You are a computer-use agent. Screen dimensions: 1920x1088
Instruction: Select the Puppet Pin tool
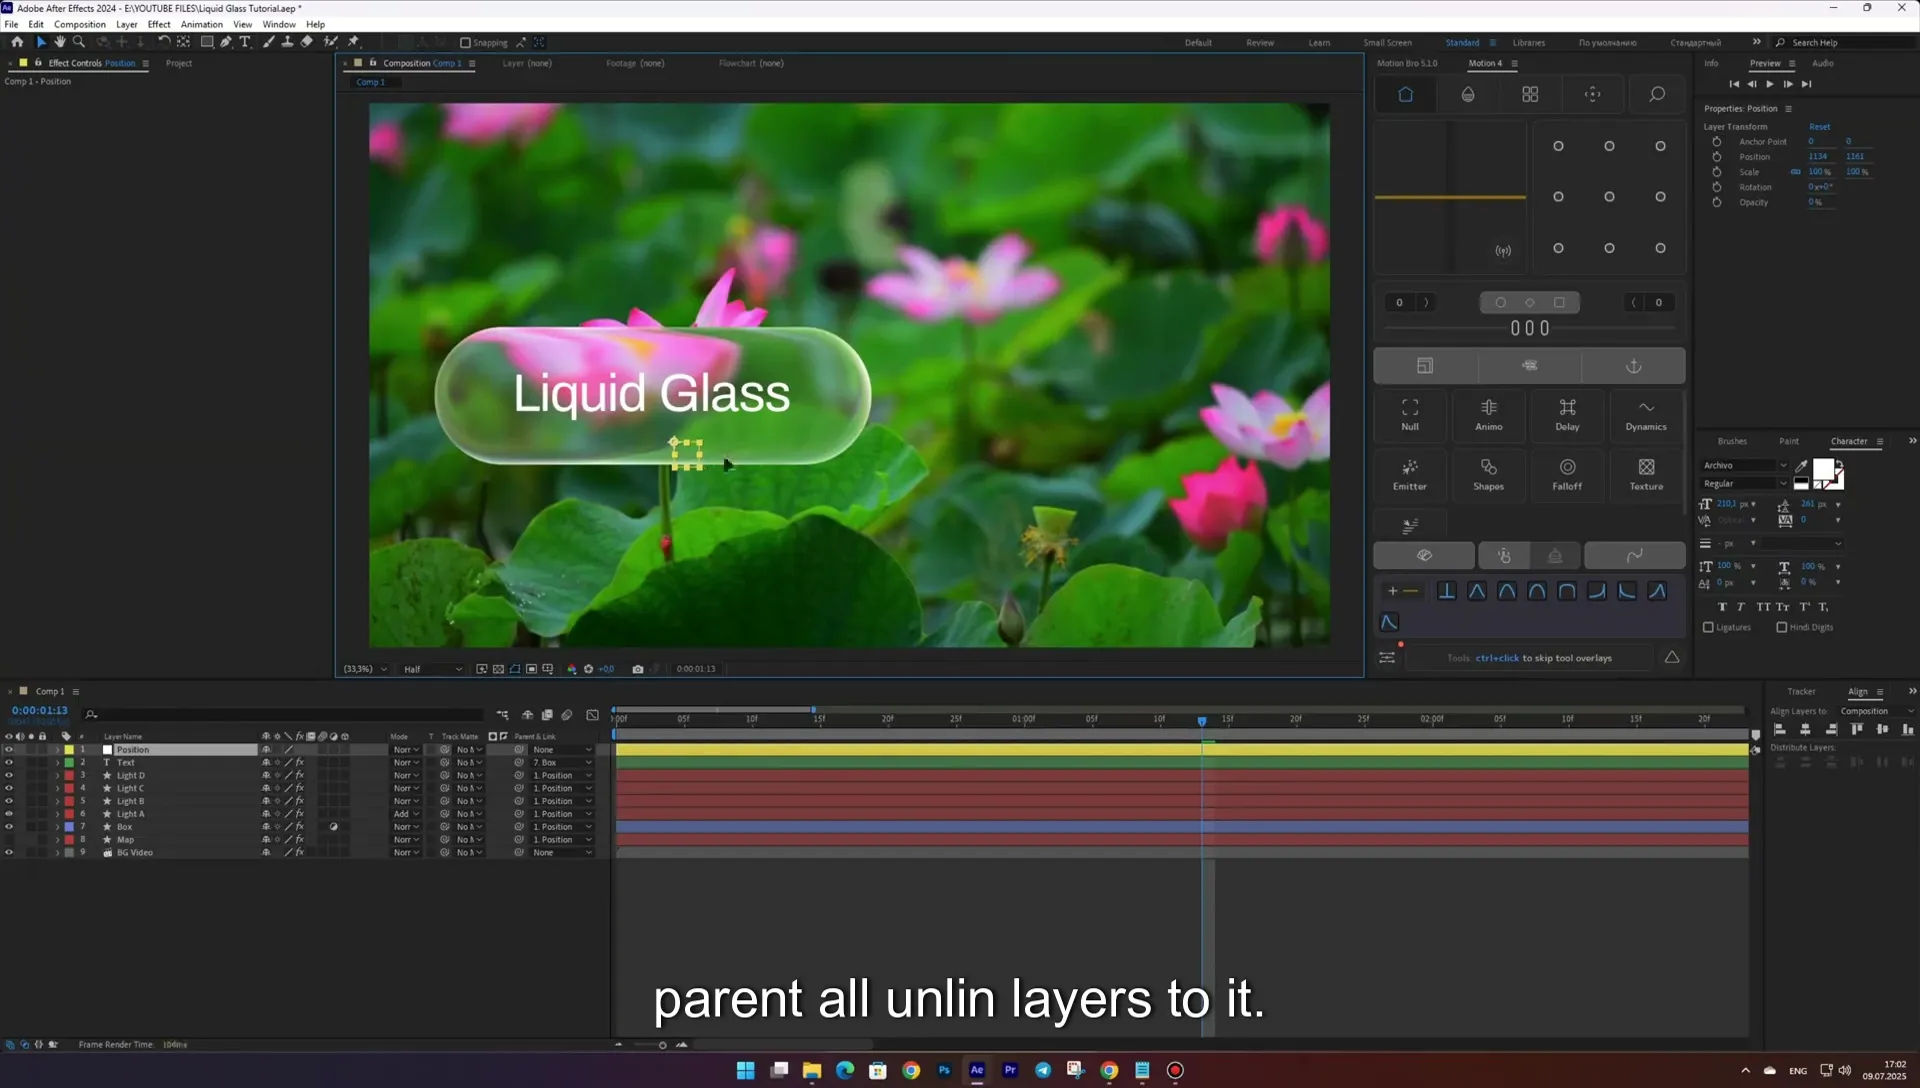353,42
